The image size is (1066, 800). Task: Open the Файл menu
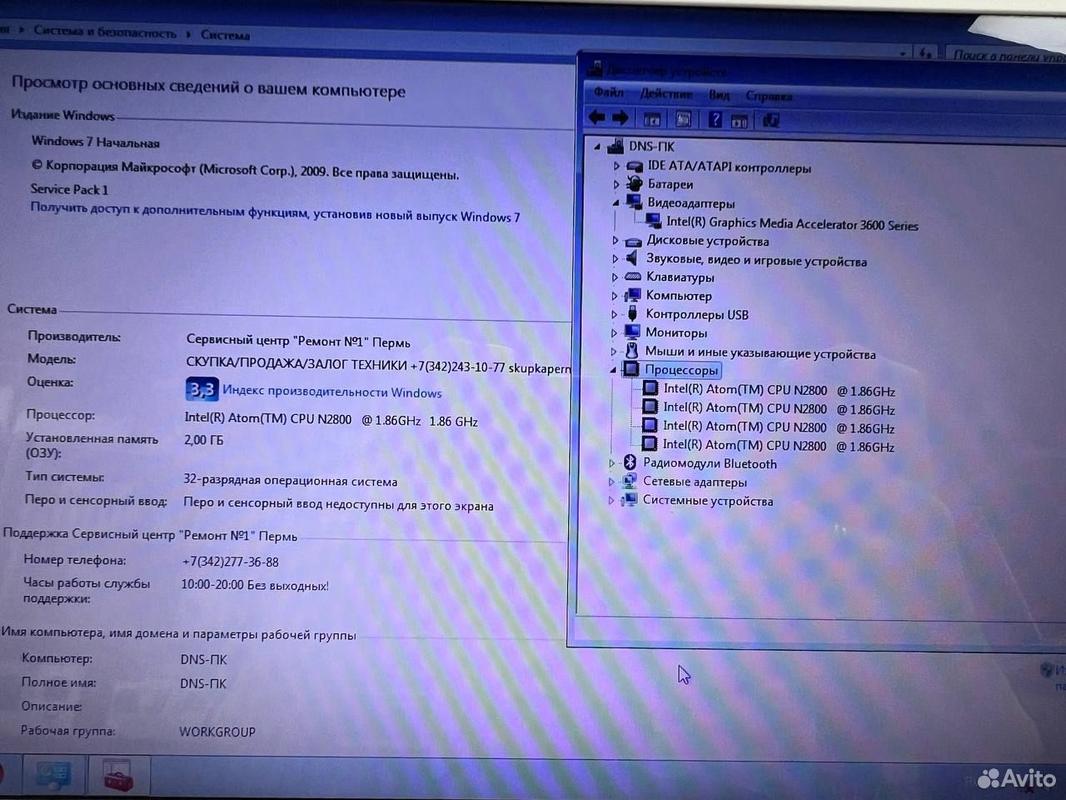(x=608, y=92)
